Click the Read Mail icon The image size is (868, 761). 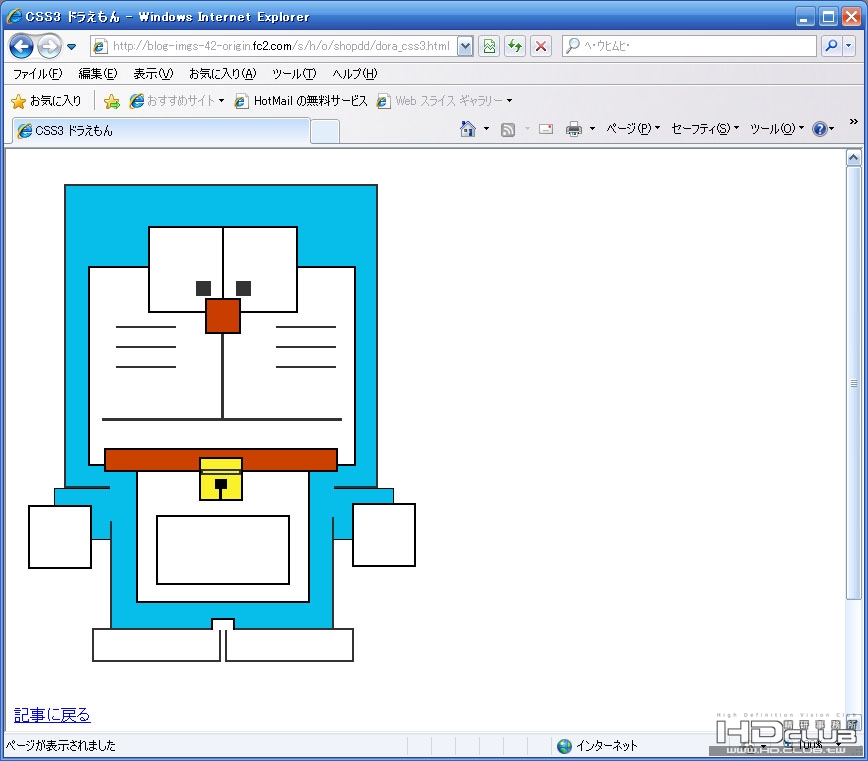coord(546,129)
